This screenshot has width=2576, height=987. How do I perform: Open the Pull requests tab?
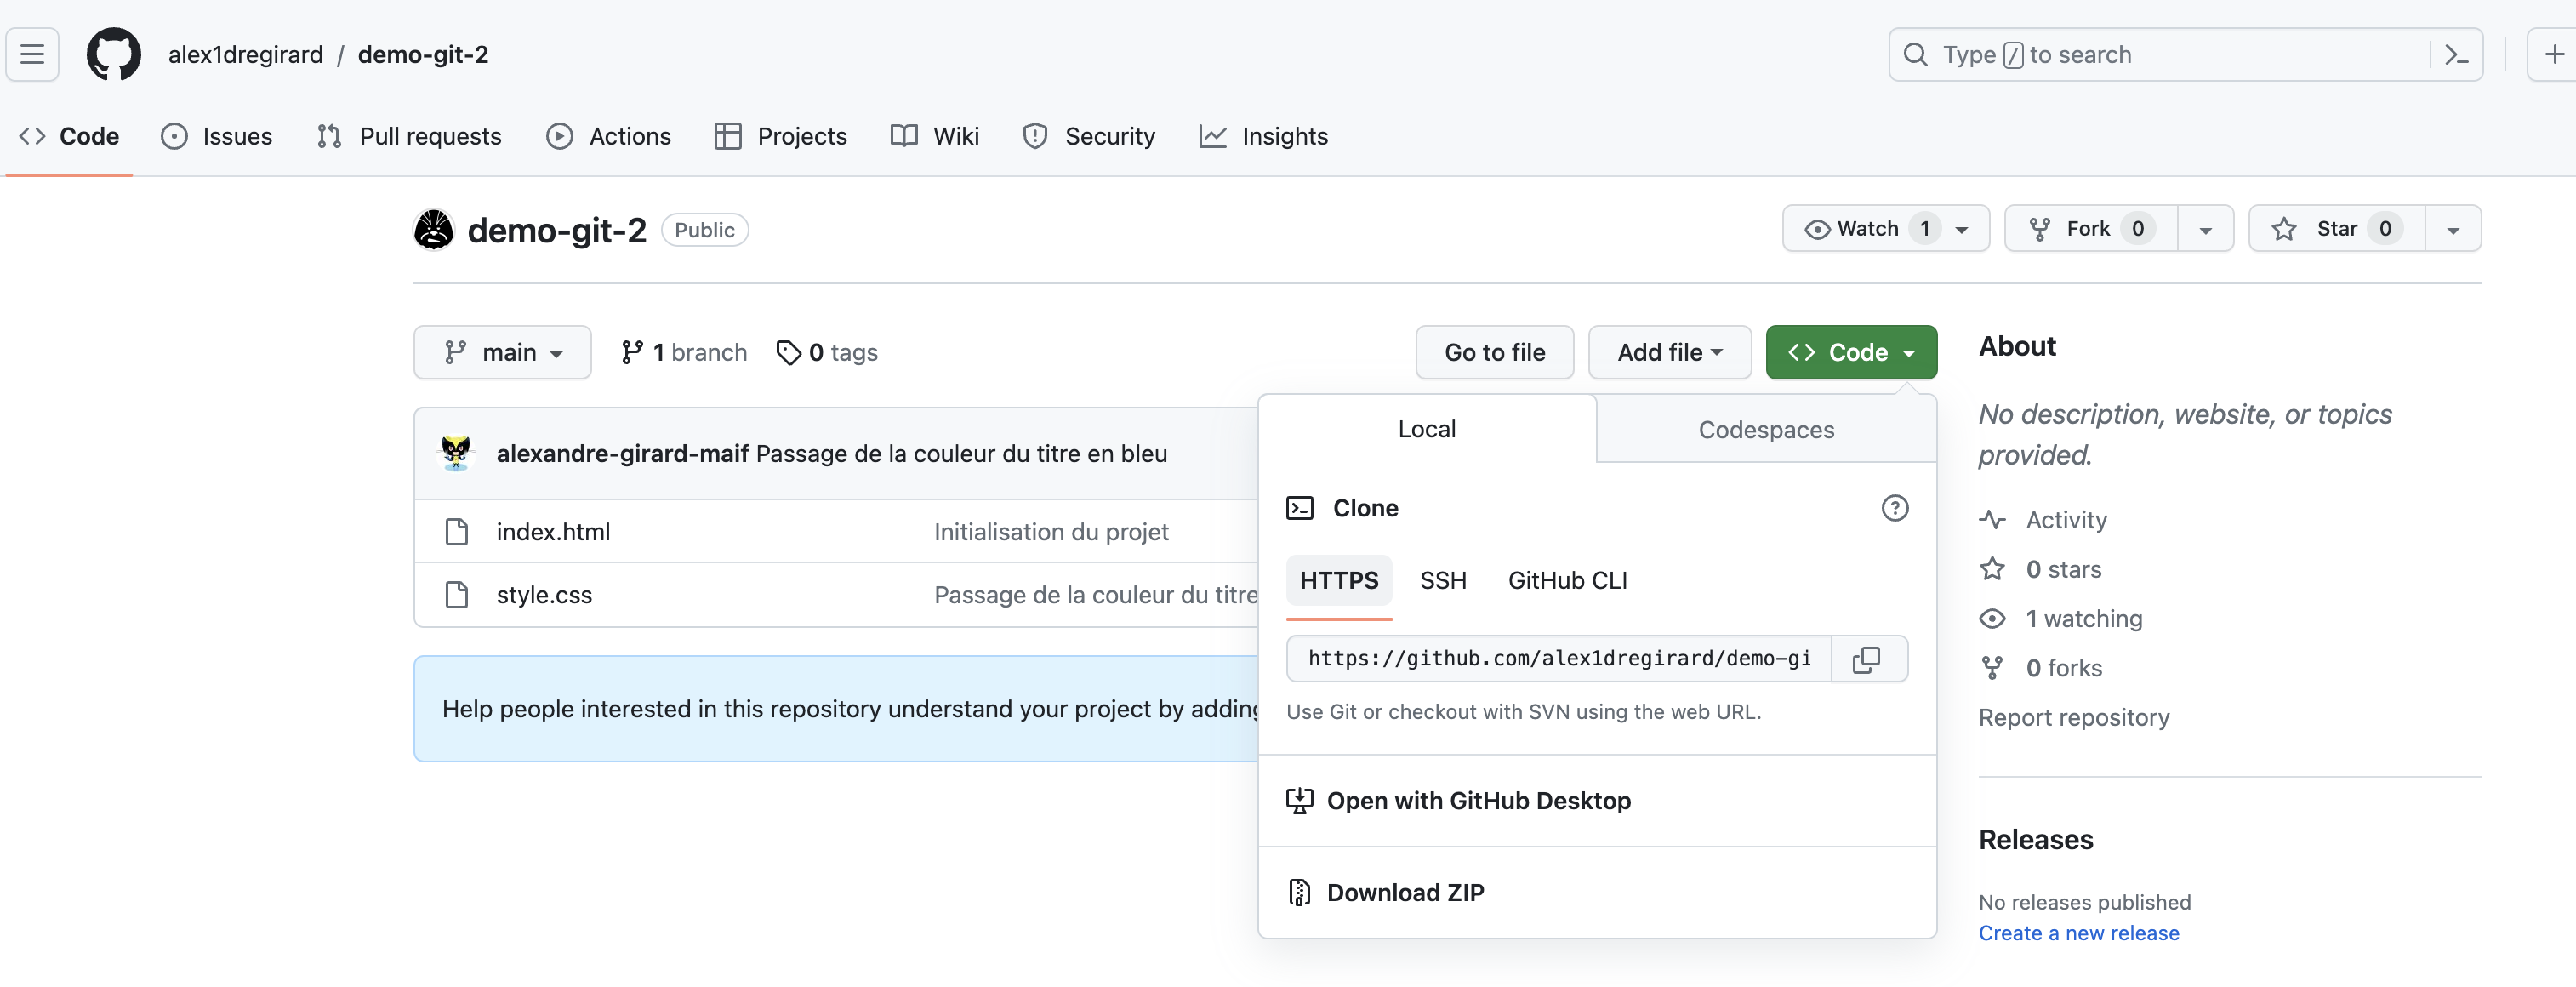coord(409,136)
